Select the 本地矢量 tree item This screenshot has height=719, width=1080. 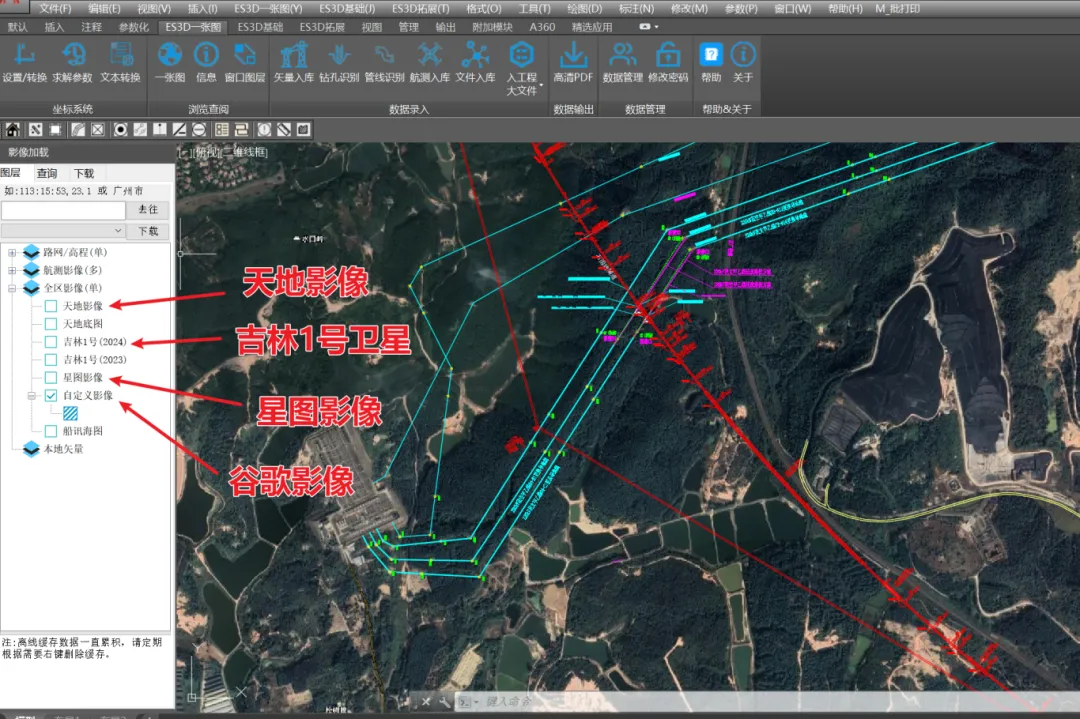(63, 449)
